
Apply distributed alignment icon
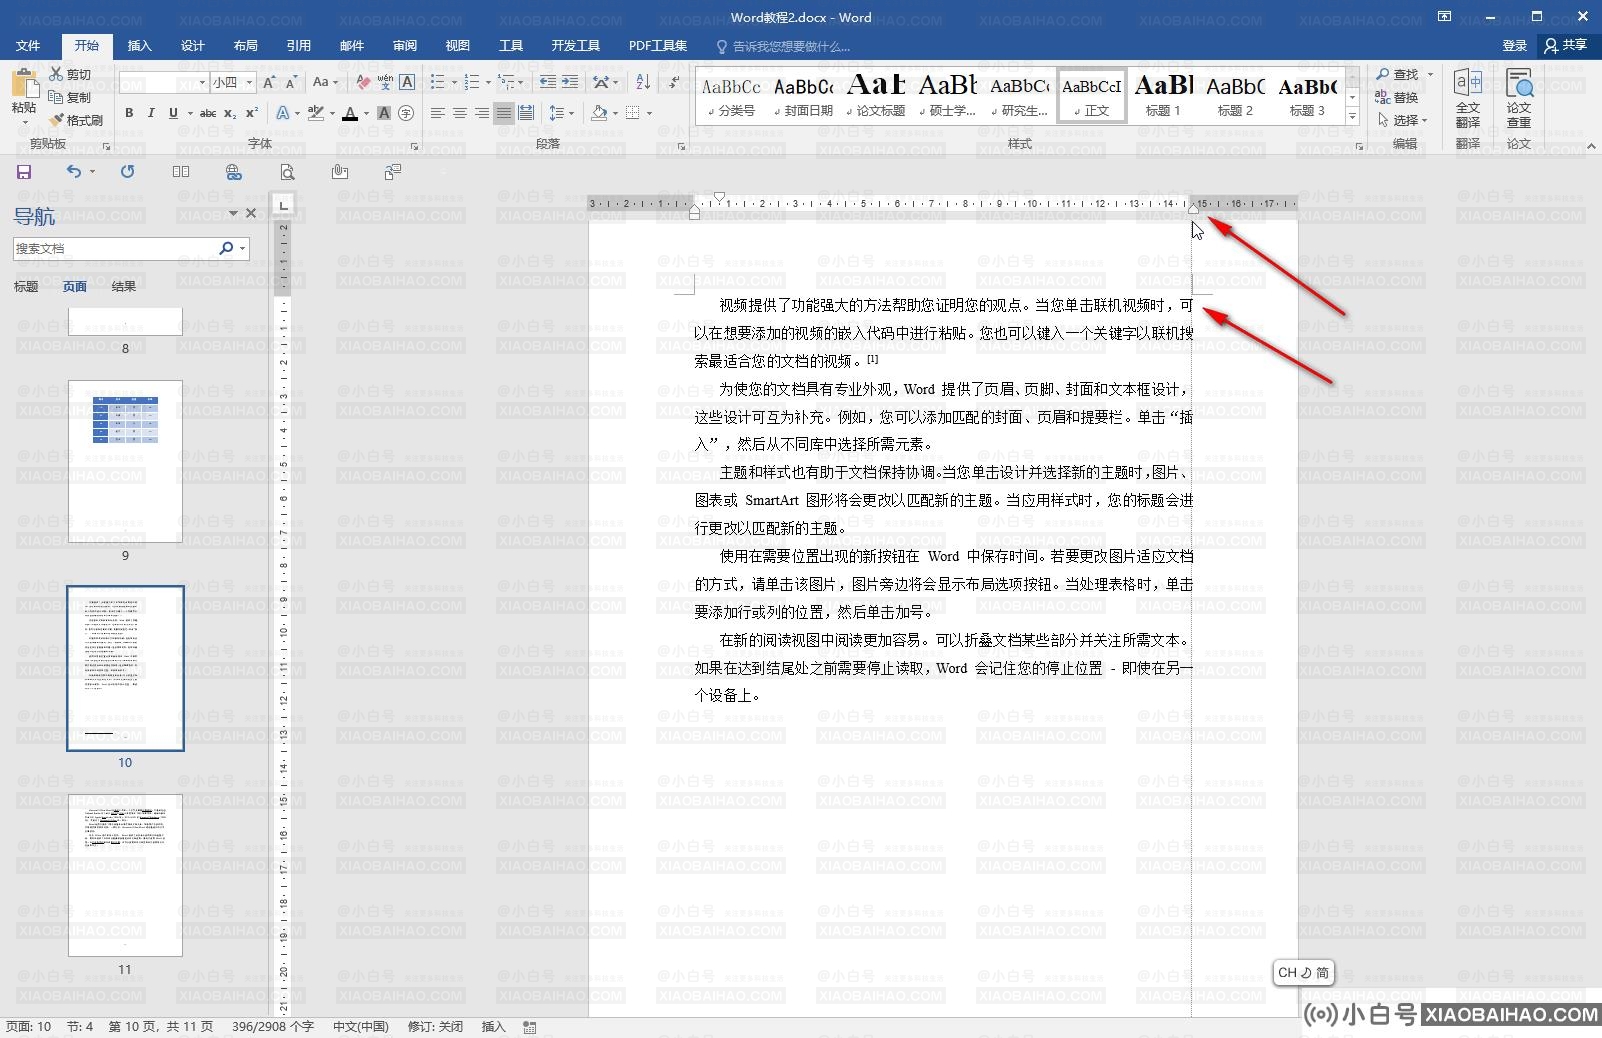pyautogui.click(x=526, y=113)
